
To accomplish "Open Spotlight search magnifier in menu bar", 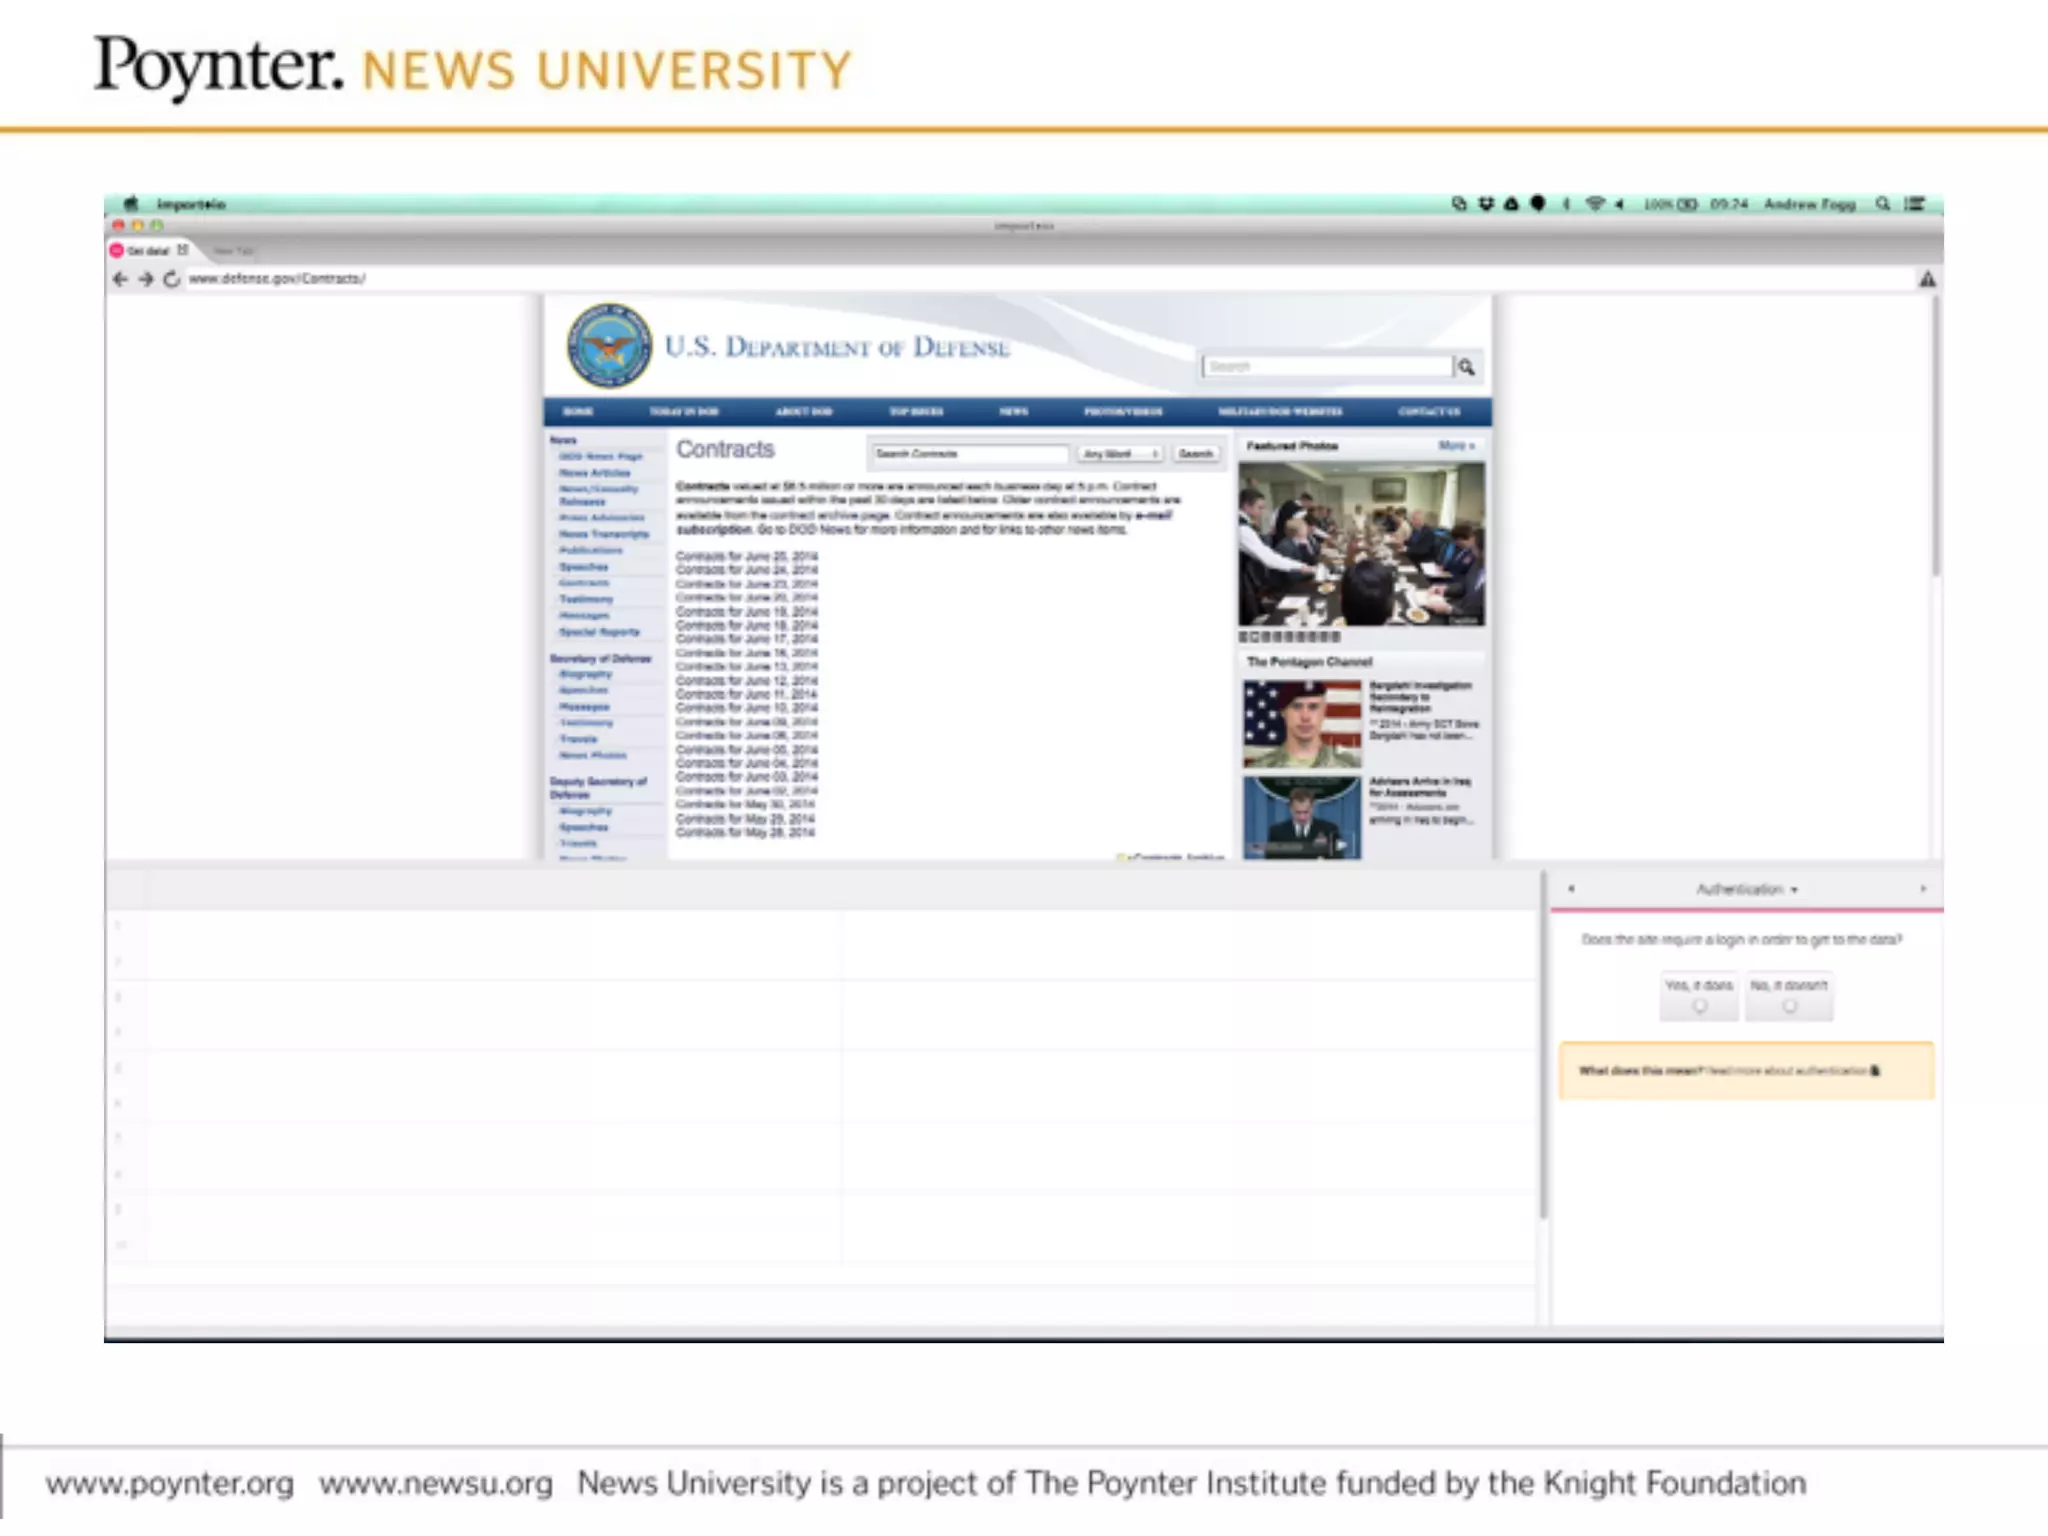I will point(1883,204).
